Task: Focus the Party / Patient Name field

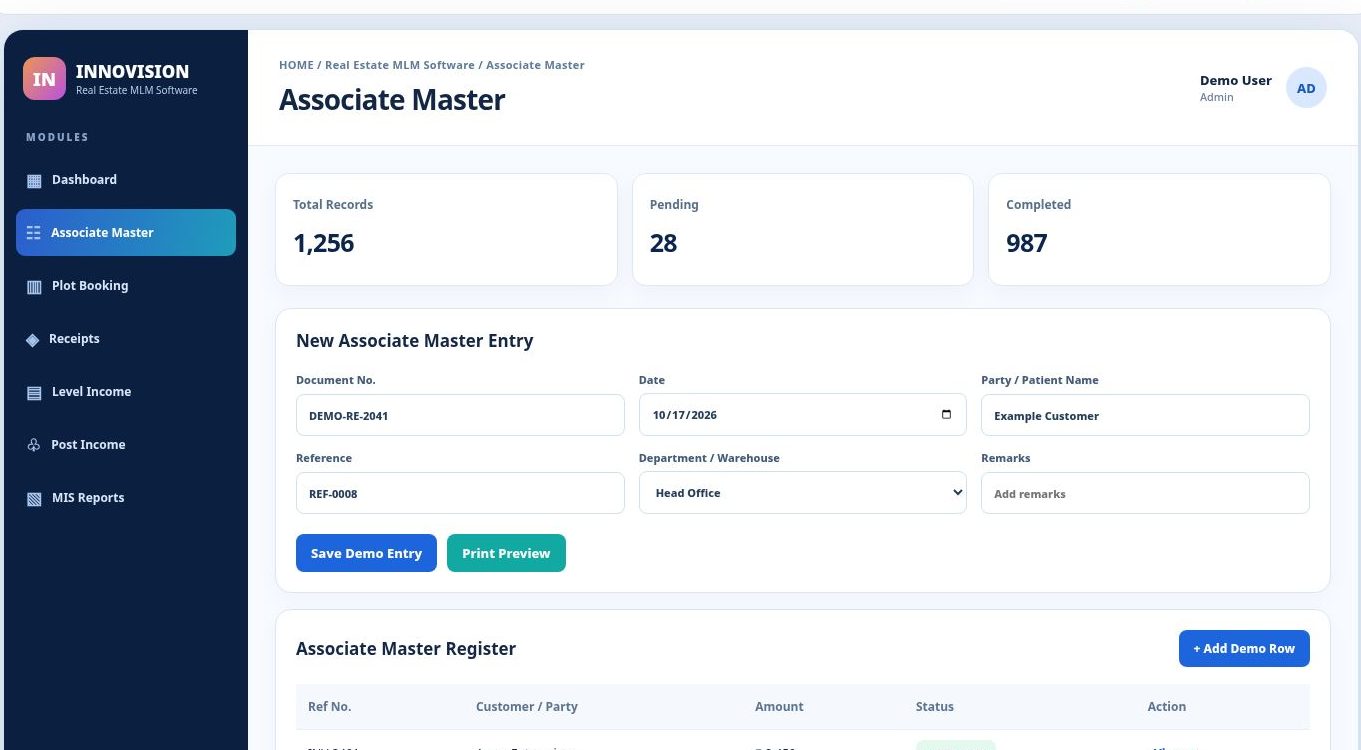Action: tap(1145, 415)
